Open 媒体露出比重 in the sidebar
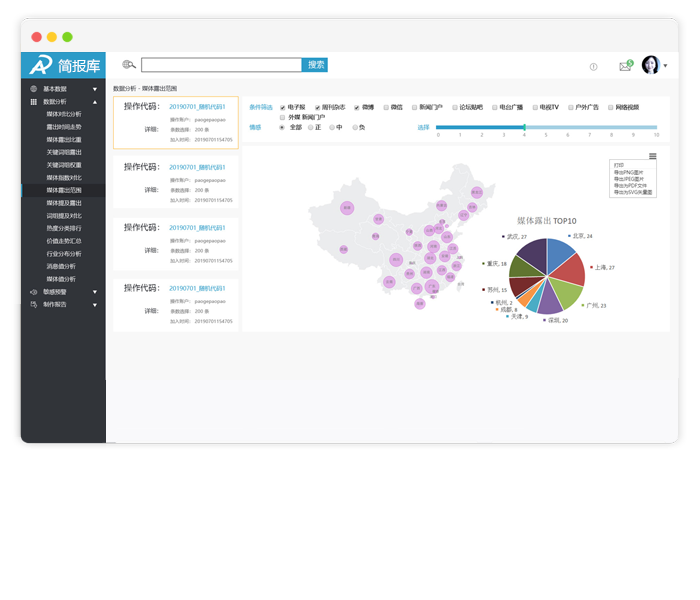 pos(64,140)
